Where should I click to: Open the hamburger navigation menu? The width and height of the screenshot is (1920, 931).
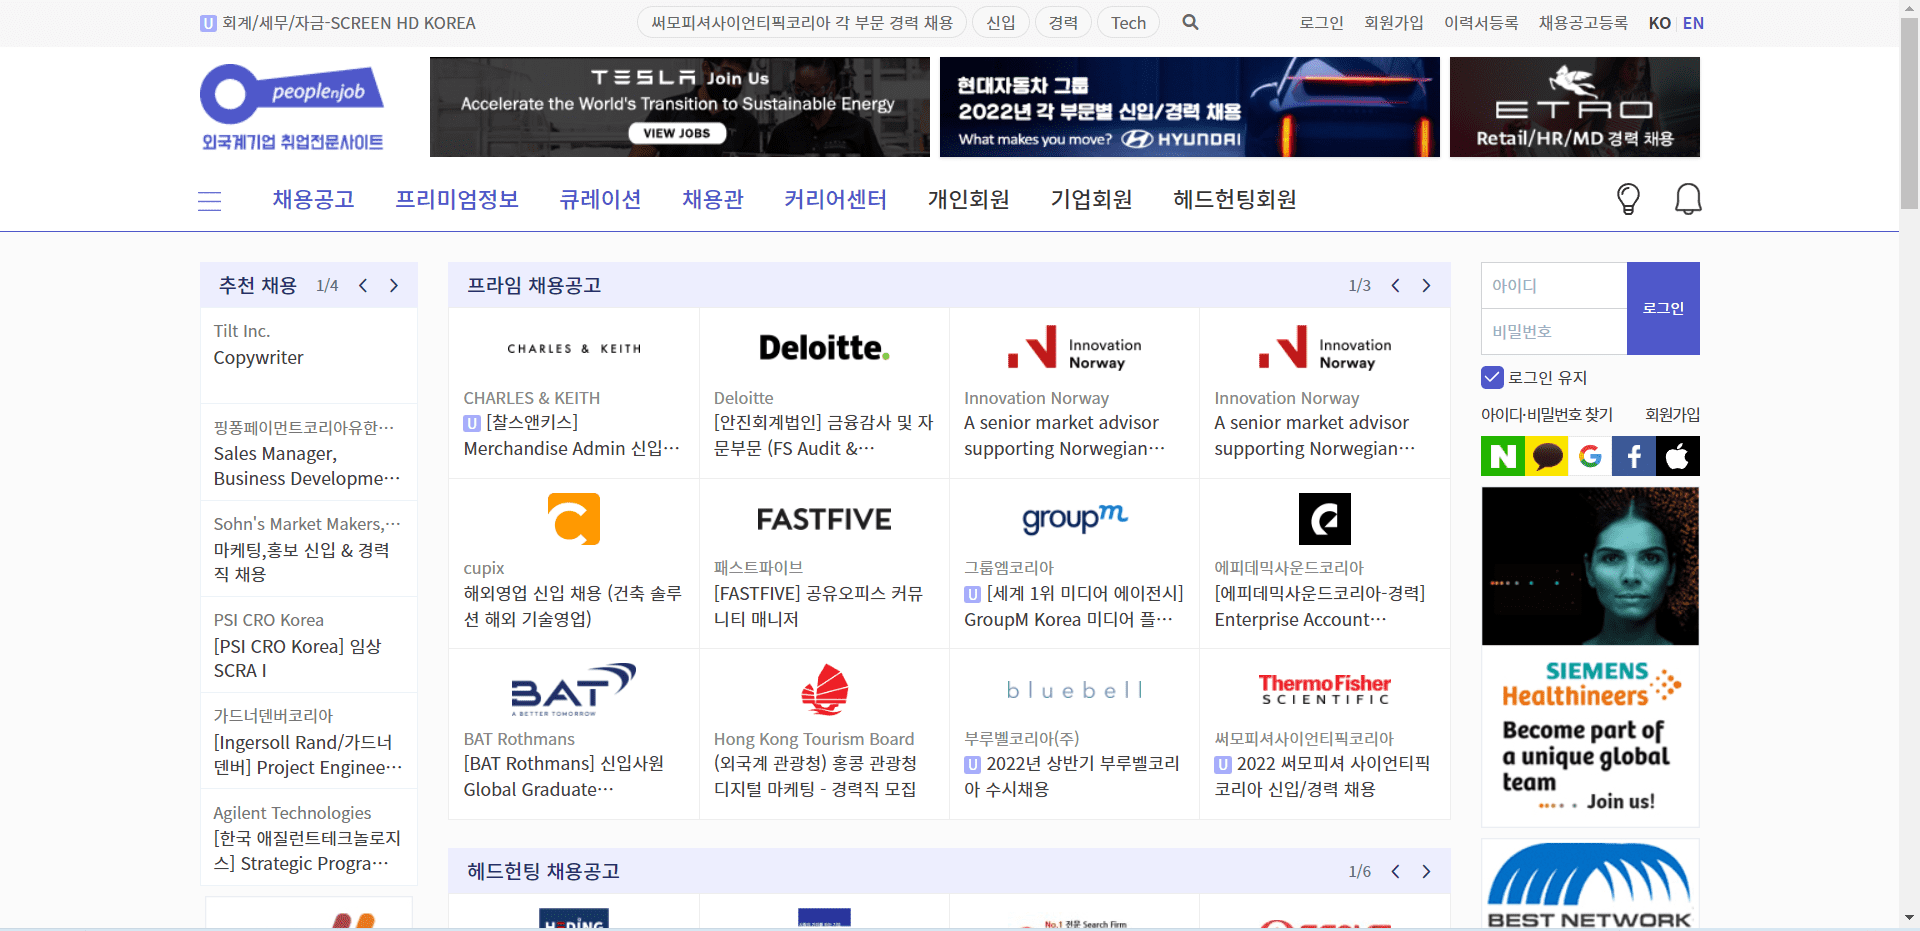pos(209,200)
